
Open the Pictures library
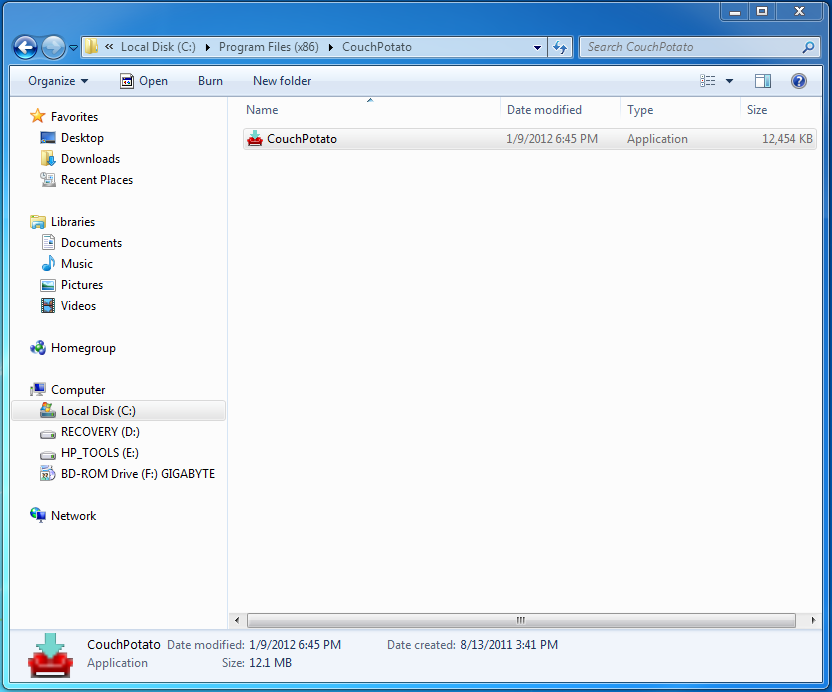[82, 285]
